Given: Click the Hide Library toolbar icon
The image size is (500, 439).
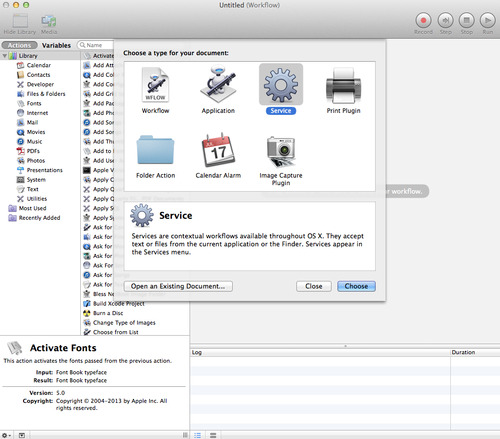Looking at the screenshot, I should [20, 21].
